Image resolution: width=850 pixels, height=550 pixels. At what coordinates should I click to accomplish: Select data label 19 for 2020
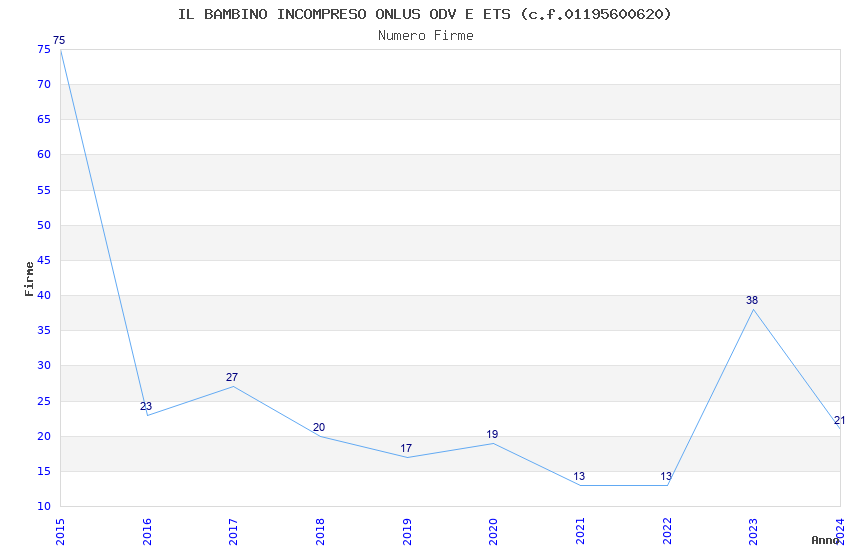(492, 434)
